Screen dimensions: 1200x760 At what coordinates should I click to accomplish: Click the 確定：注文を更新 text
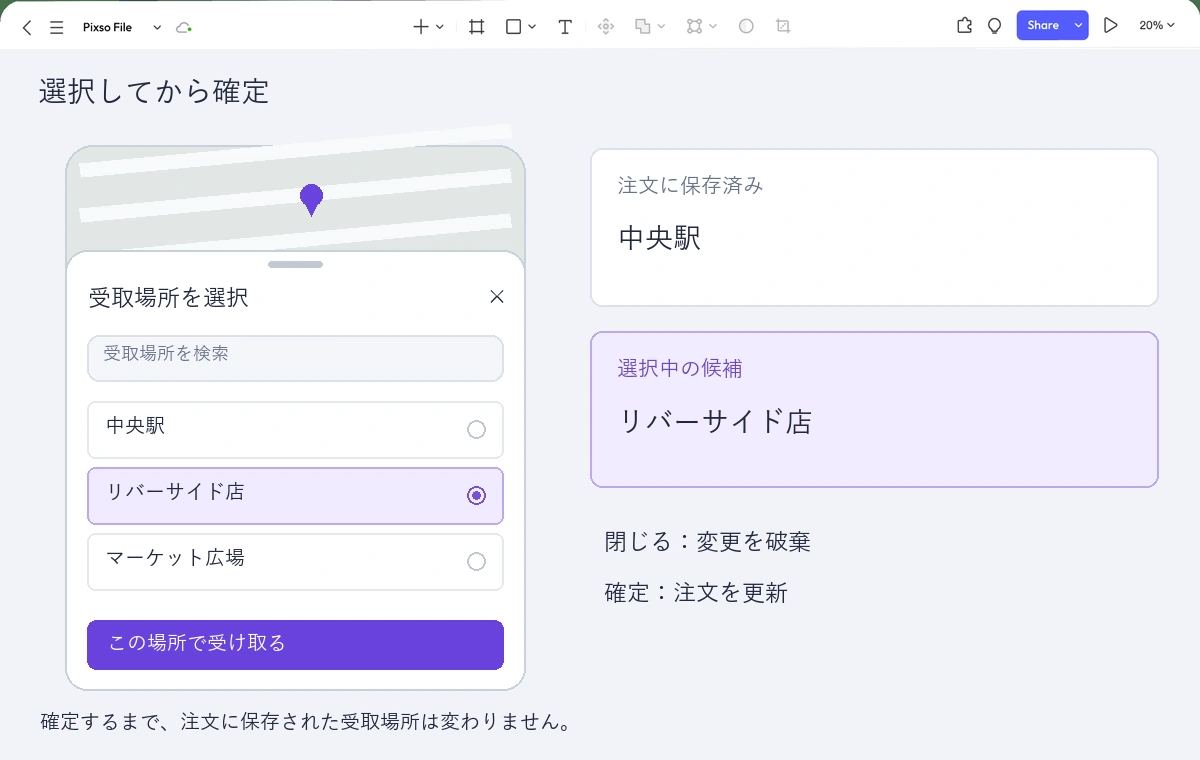(696, 593)
